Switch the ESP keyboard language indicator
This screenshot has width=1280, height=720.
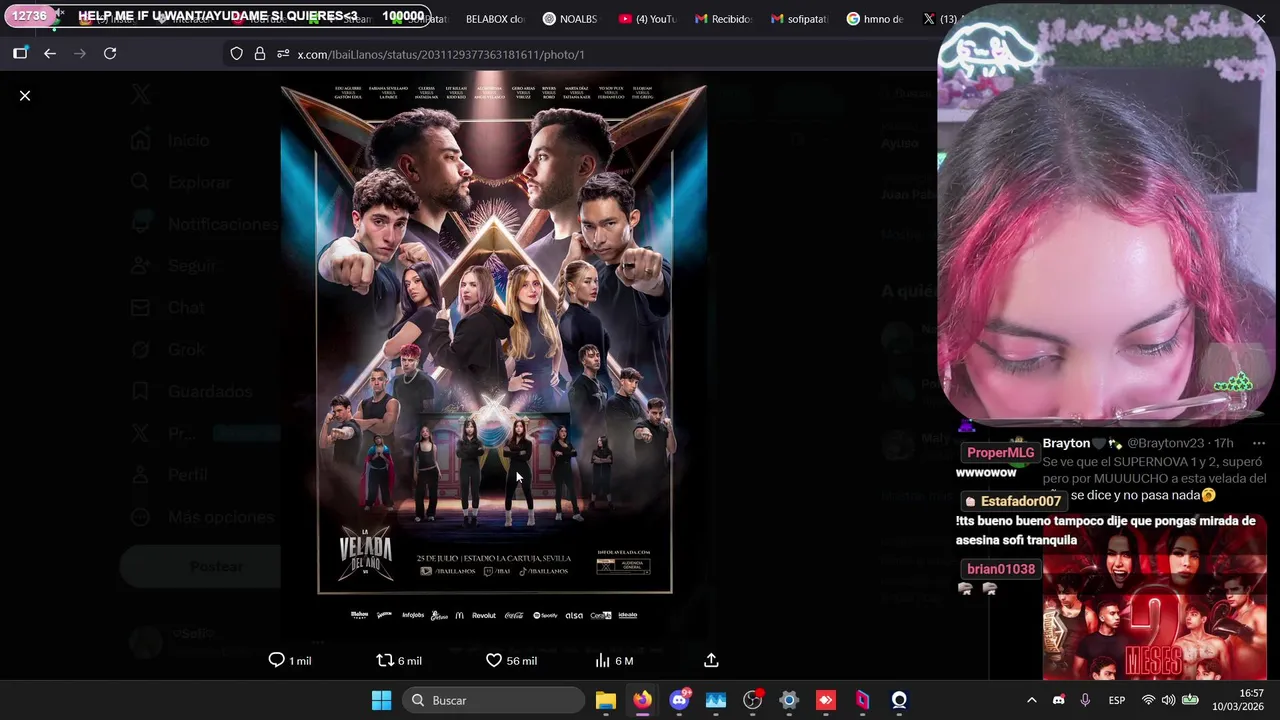1117,700
